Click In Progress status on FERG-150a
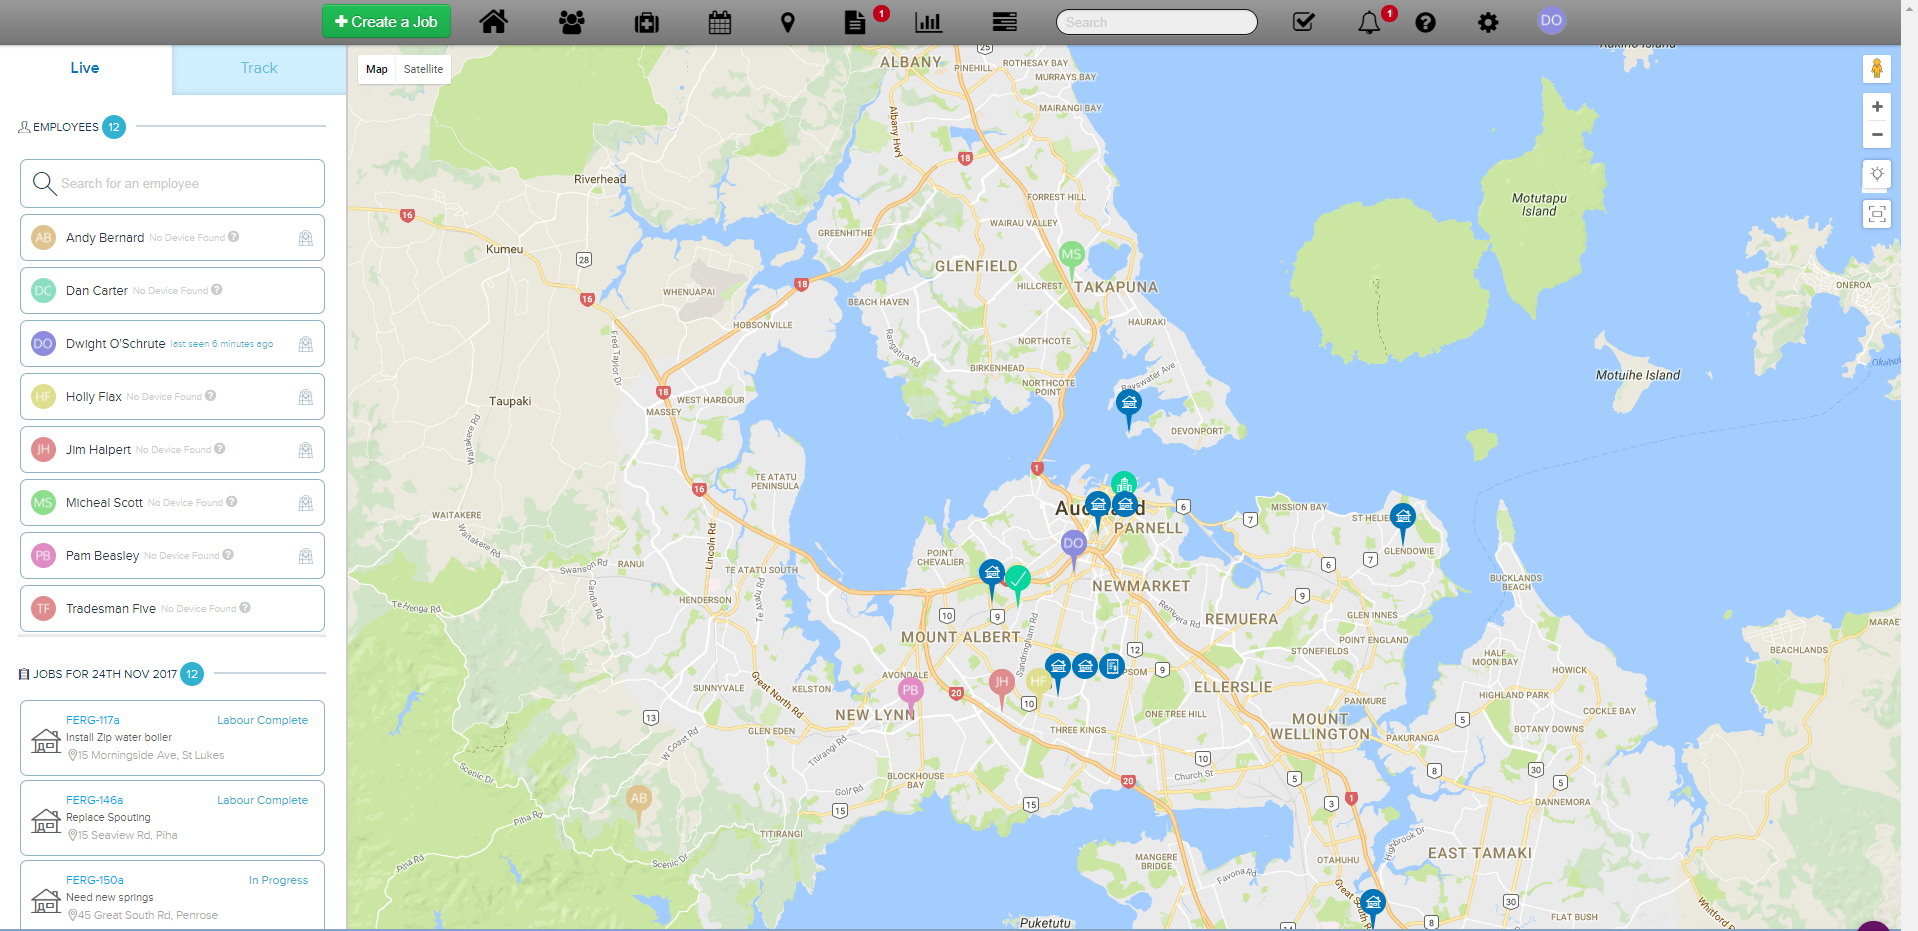1918x931 pixels. [x=278, y=880]
